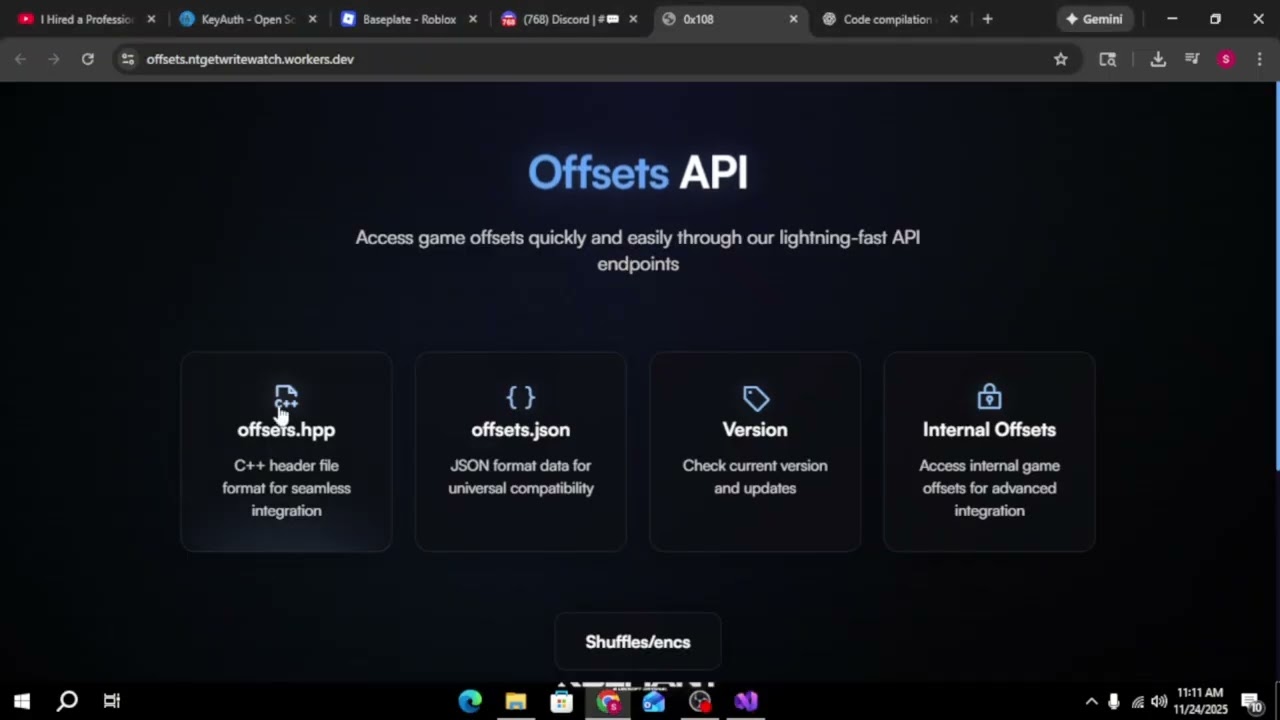Reload the page with the refresh icon

coord(88,59)
